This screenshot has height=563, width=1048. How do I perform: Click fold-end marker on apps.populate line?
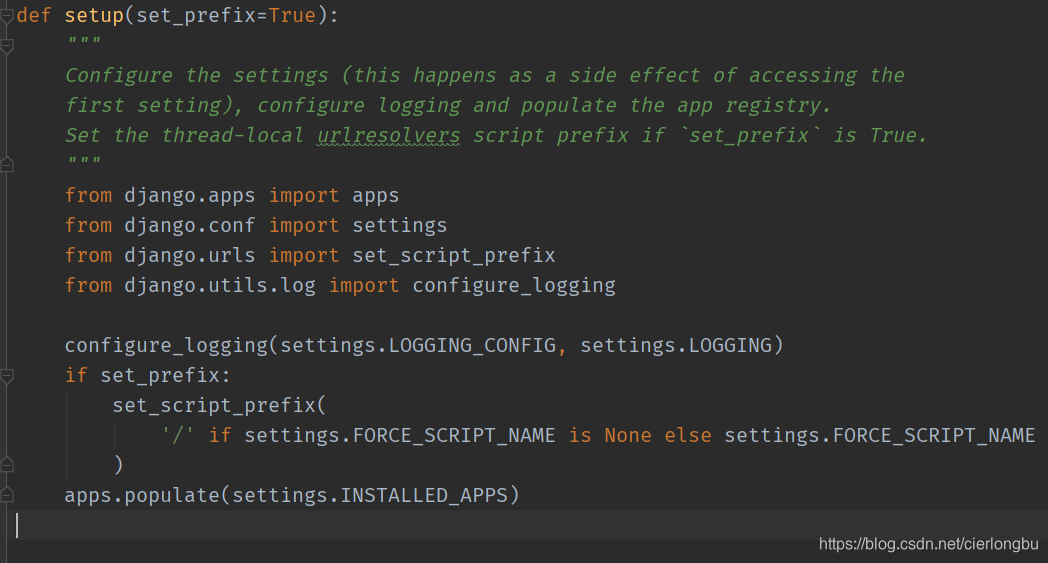(7, 495)
